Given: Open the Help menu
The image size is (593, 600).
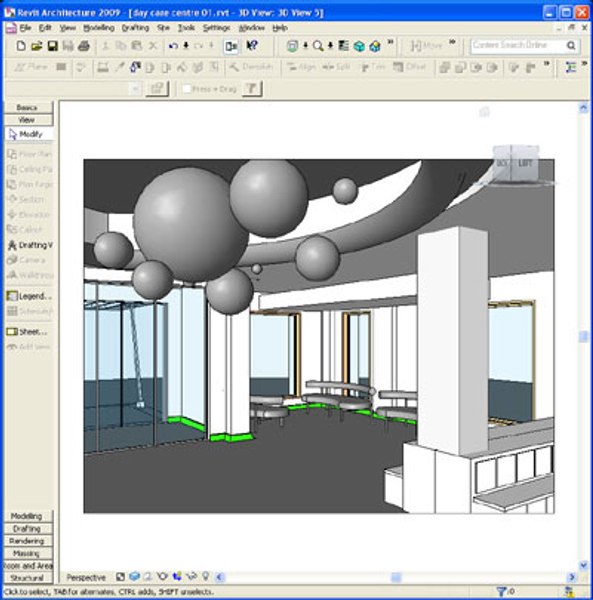Looking at the screenshot, I should [280, 28].
